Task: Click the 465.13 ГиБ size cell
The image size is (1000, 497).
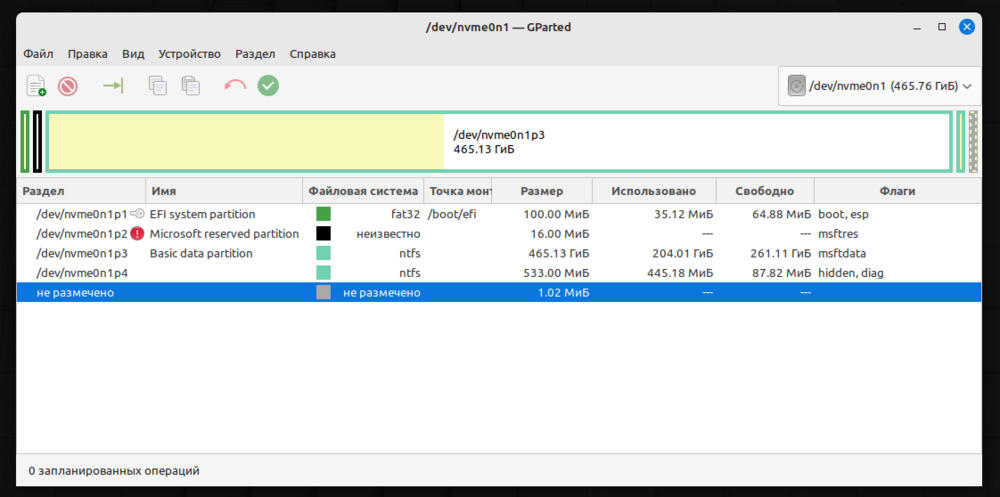Action: tap(559, 254)
